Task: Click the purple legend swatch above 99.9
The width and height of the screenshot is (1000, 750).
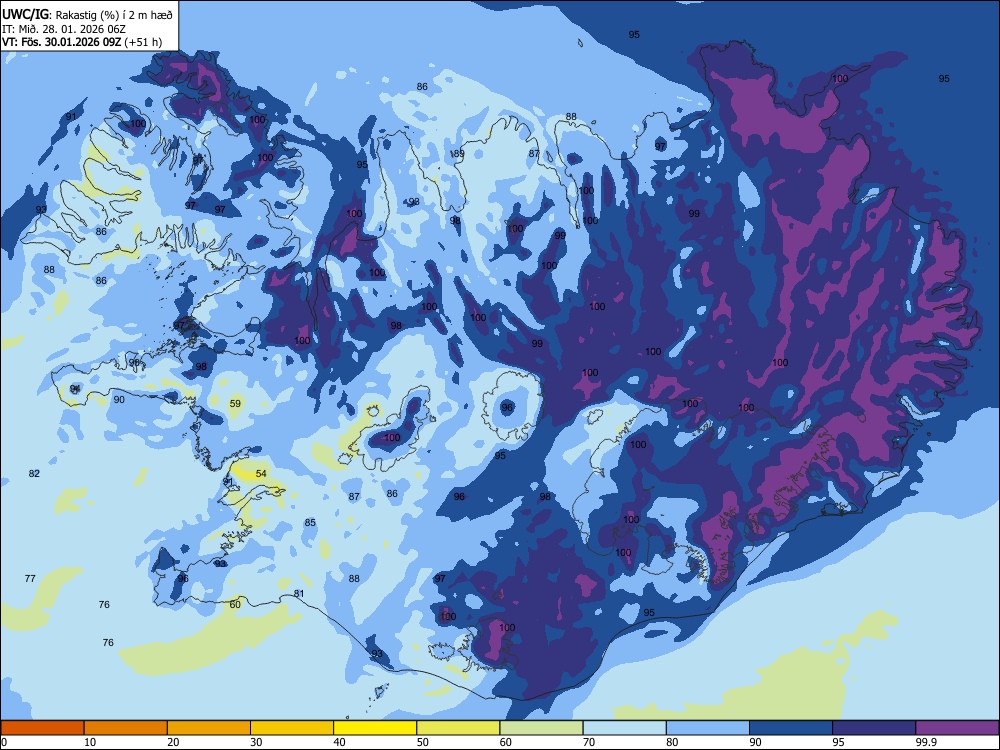Action: click(x=957, y=728)
